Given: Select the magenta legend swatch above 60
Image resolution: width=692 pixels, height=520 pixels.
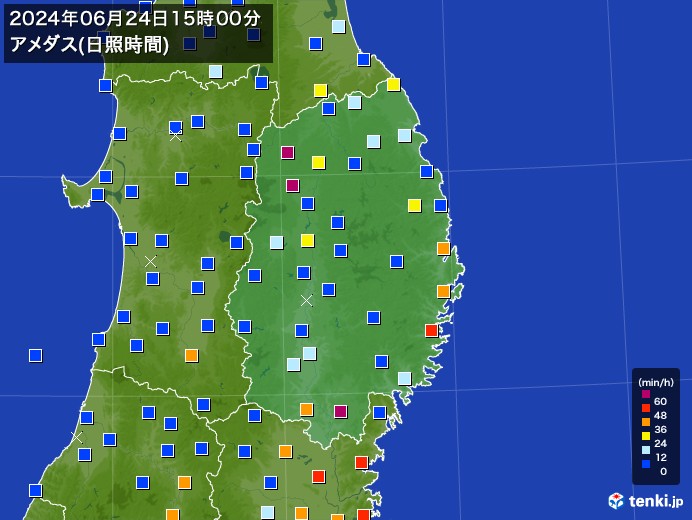Looking at the screenshot, I should (x=646, y=394).
